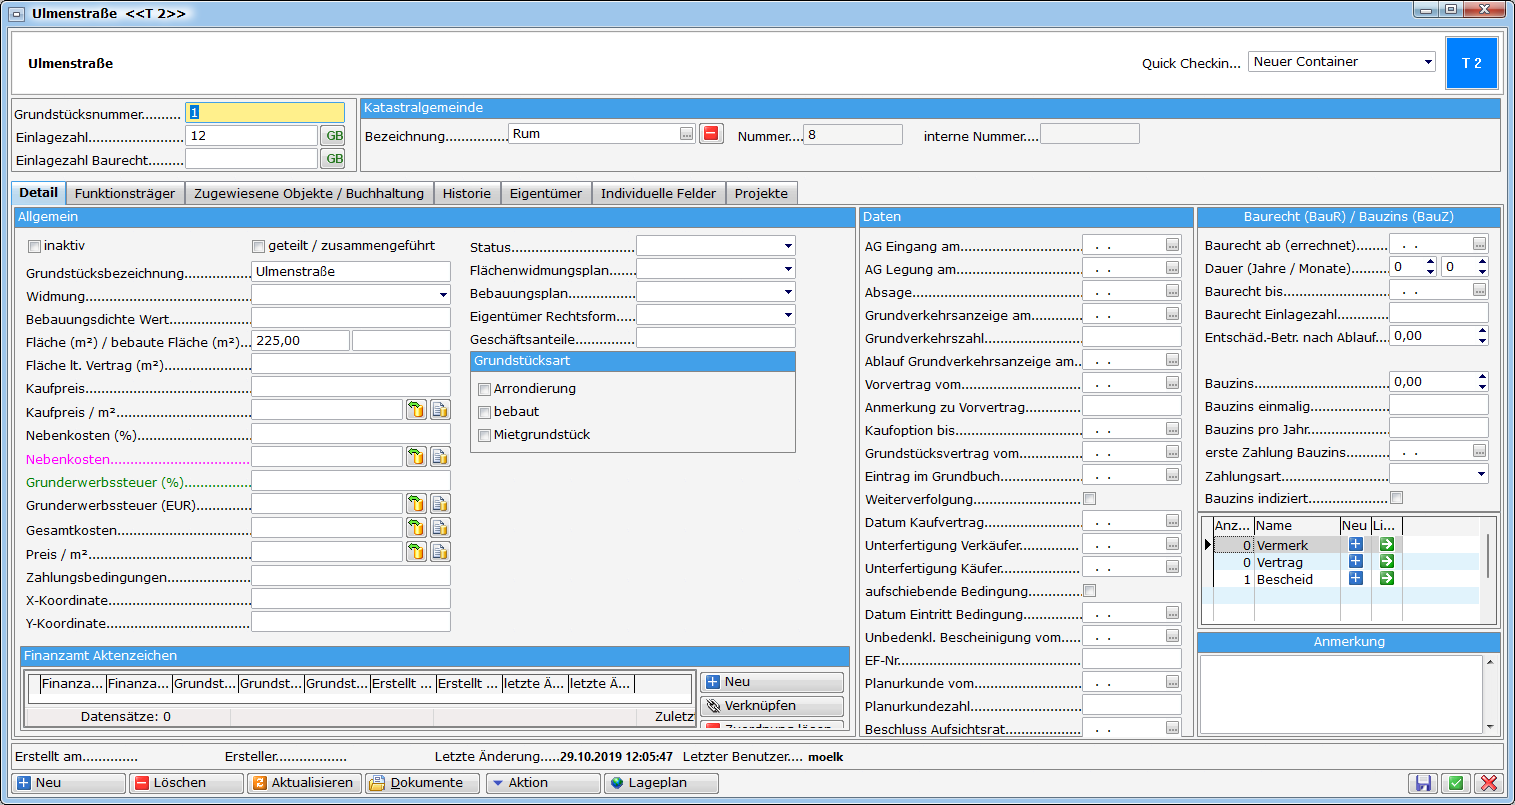Check the Mietgrundstück option
This screenshot has height=805, width=1515.
tap(485, 435)
